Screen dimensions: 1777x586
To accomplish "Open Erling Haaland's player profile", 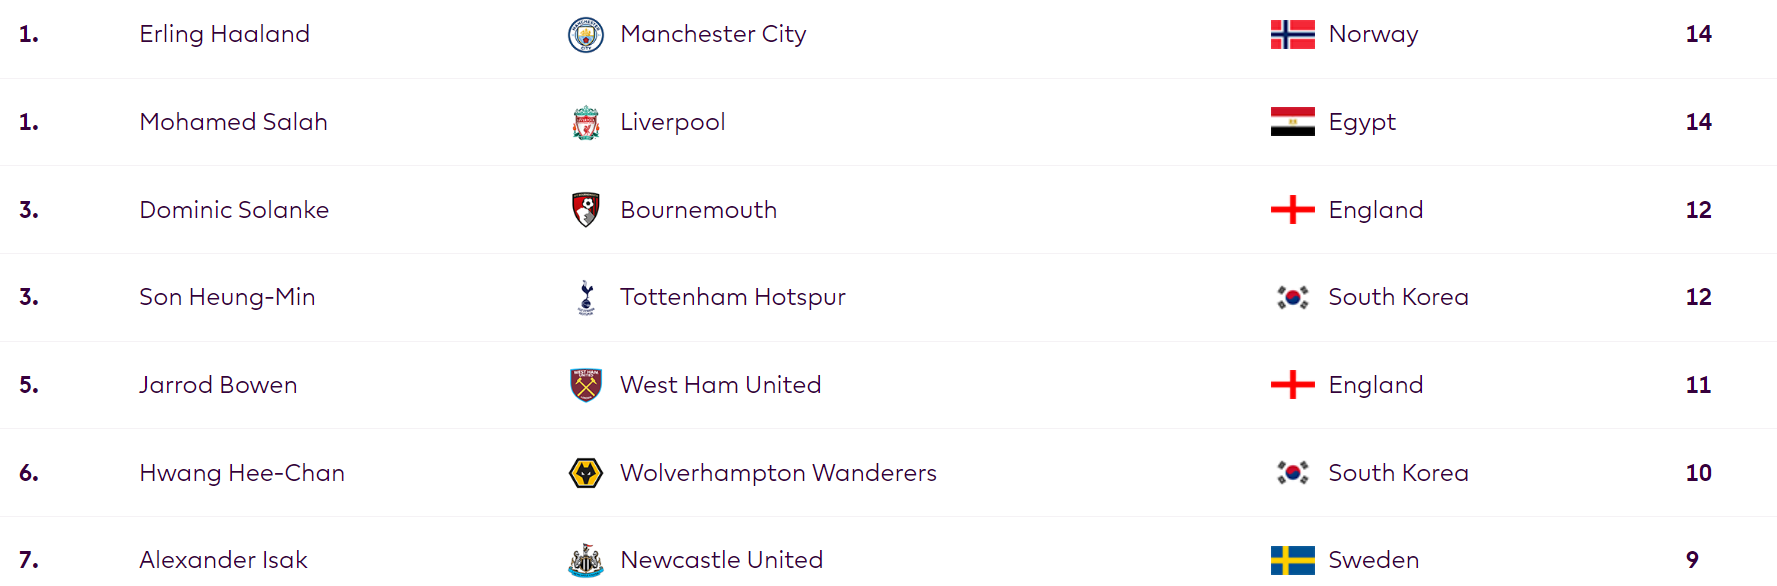I will coord(224,34).
